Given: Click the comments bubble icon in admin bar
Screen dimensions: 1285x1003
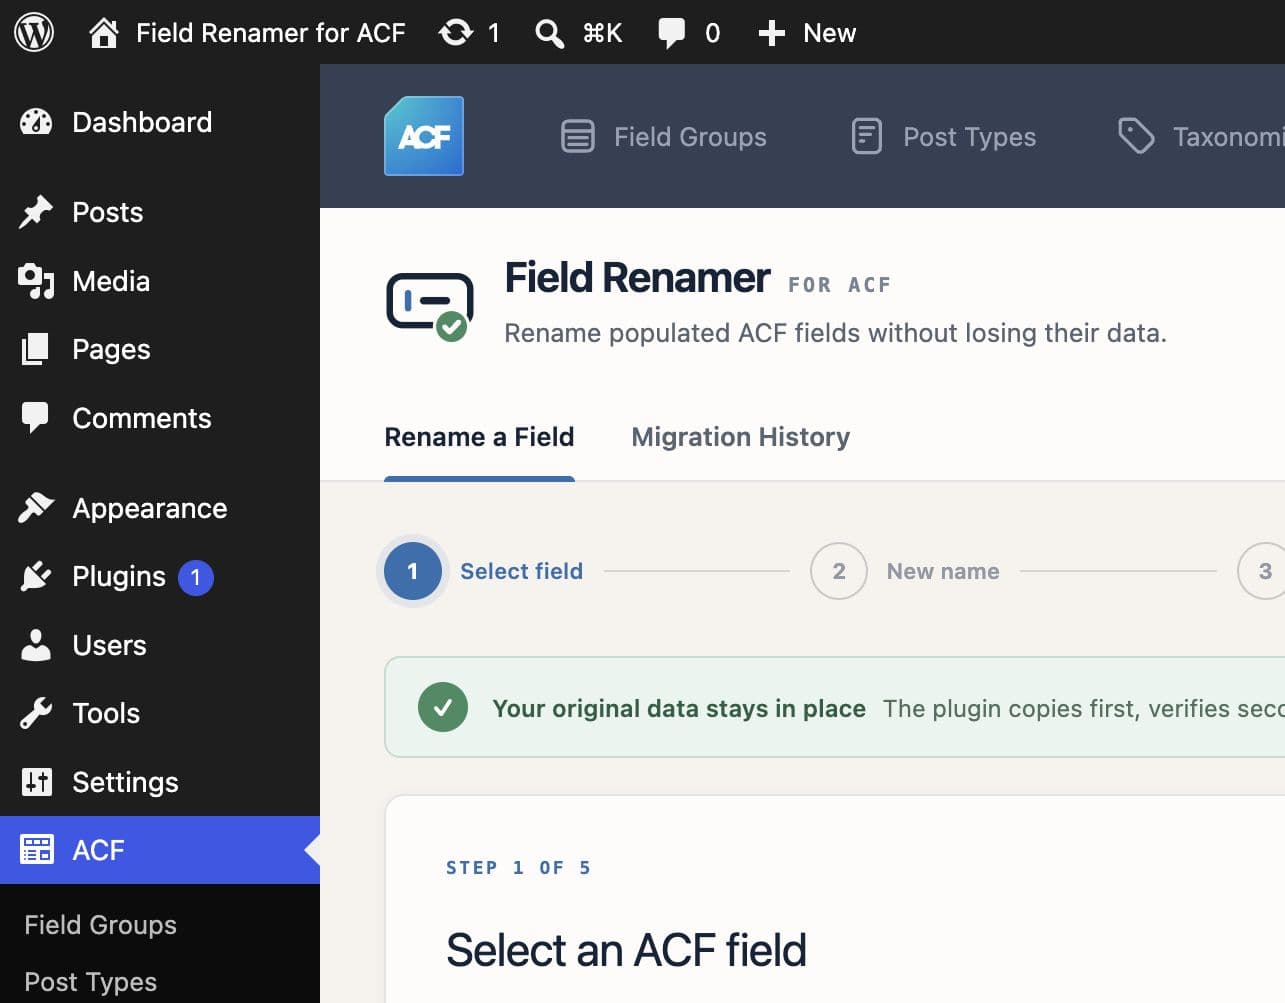Looking at the screenshot, I should pos(671,33).
